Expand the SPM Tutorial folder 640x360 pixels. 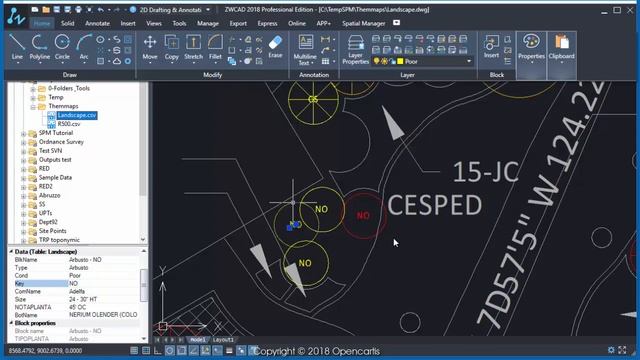pyautogui.click(x=23, y=133)
